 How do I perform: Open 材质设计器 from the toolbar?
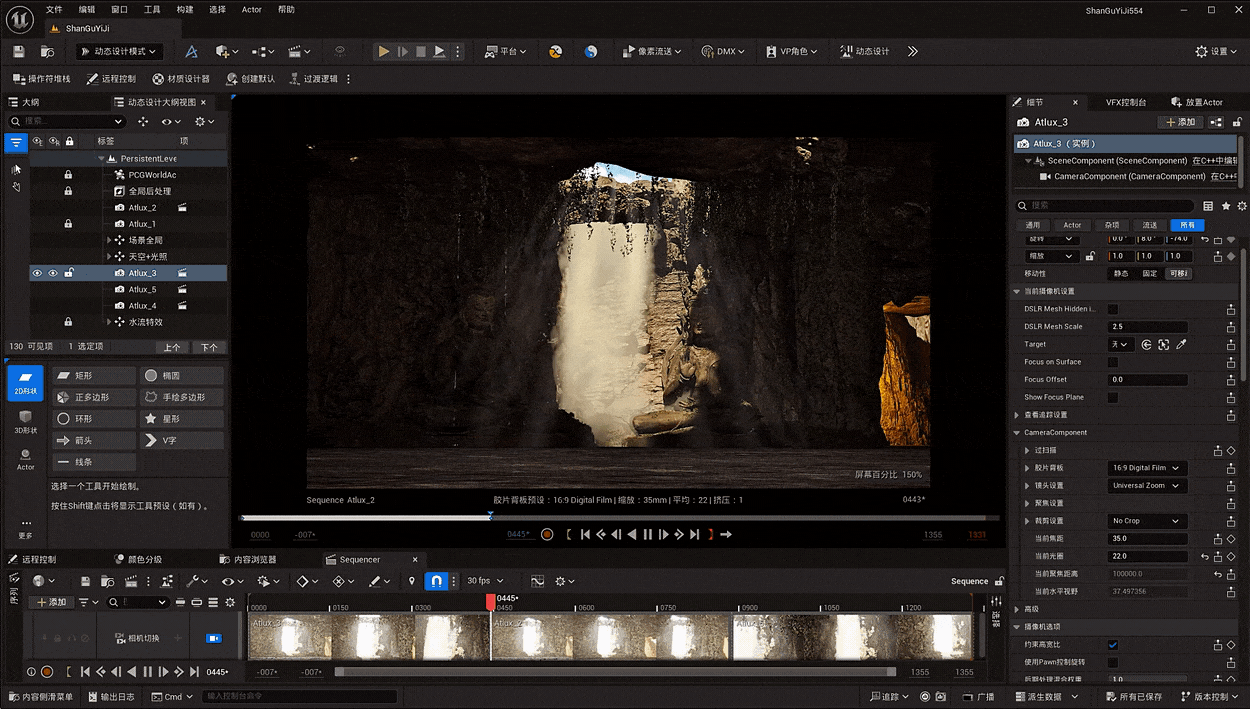point(181,78)
